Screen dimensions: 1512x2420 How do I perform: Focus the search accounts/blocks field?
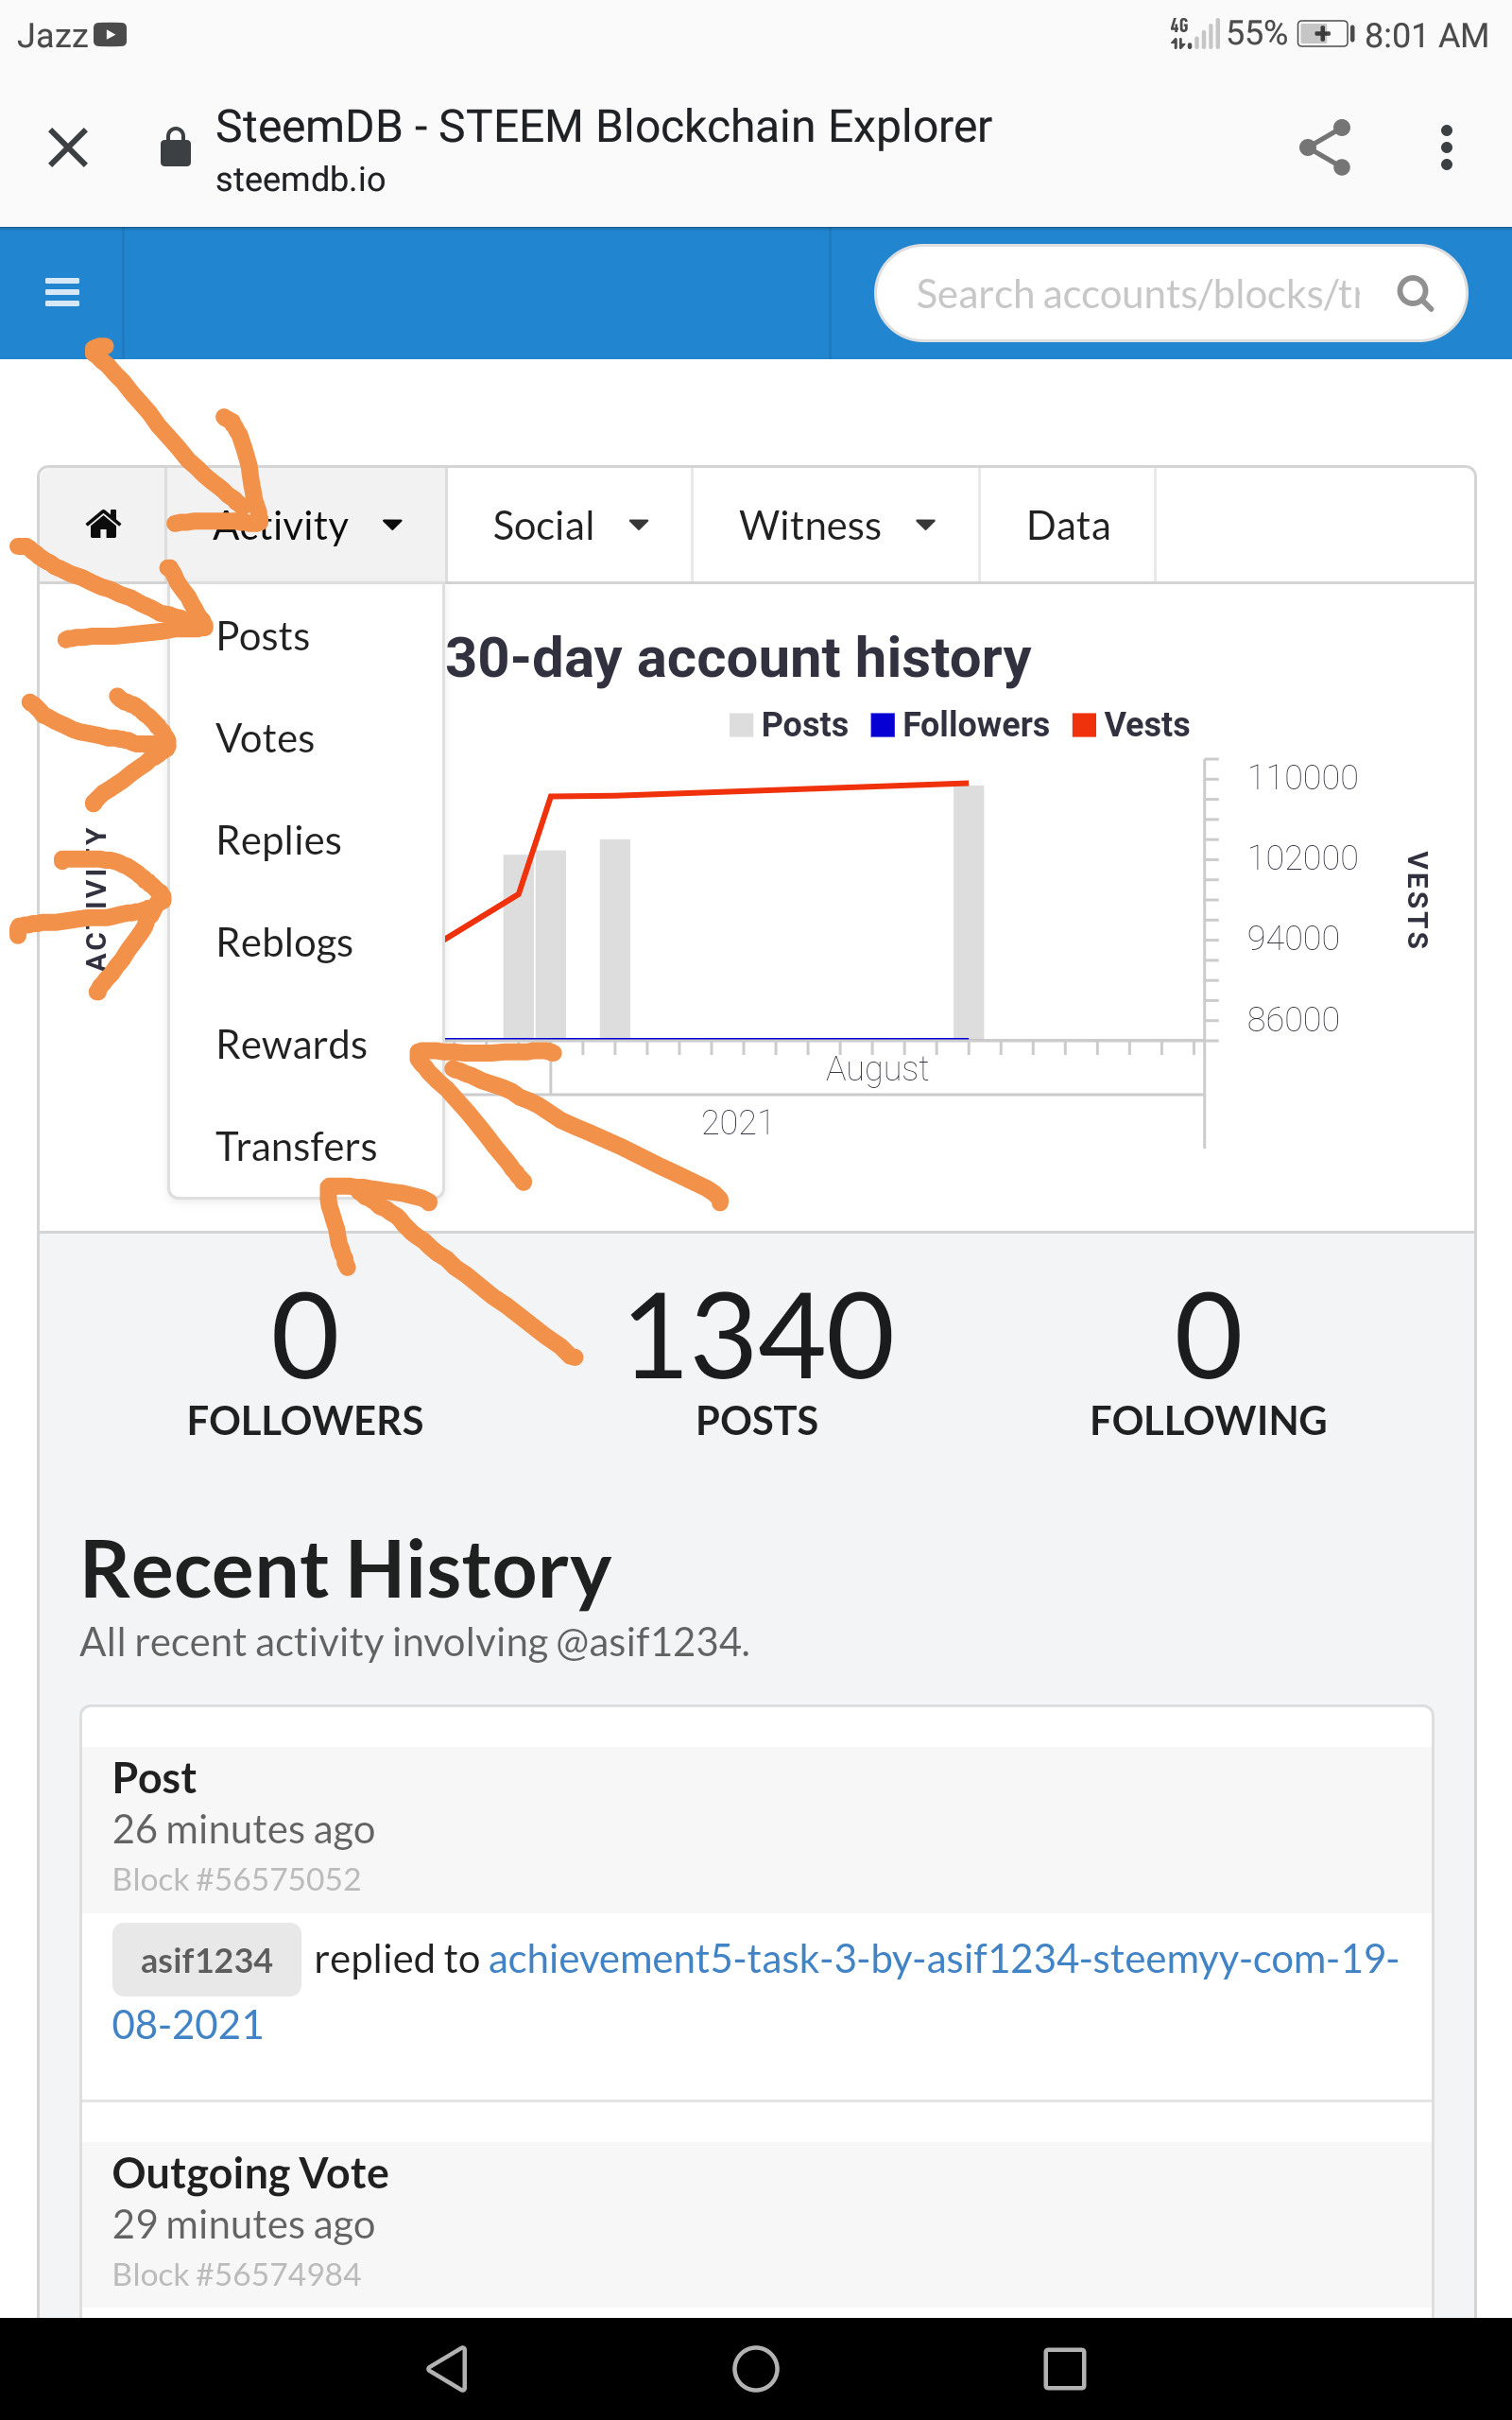(1137, 294)
